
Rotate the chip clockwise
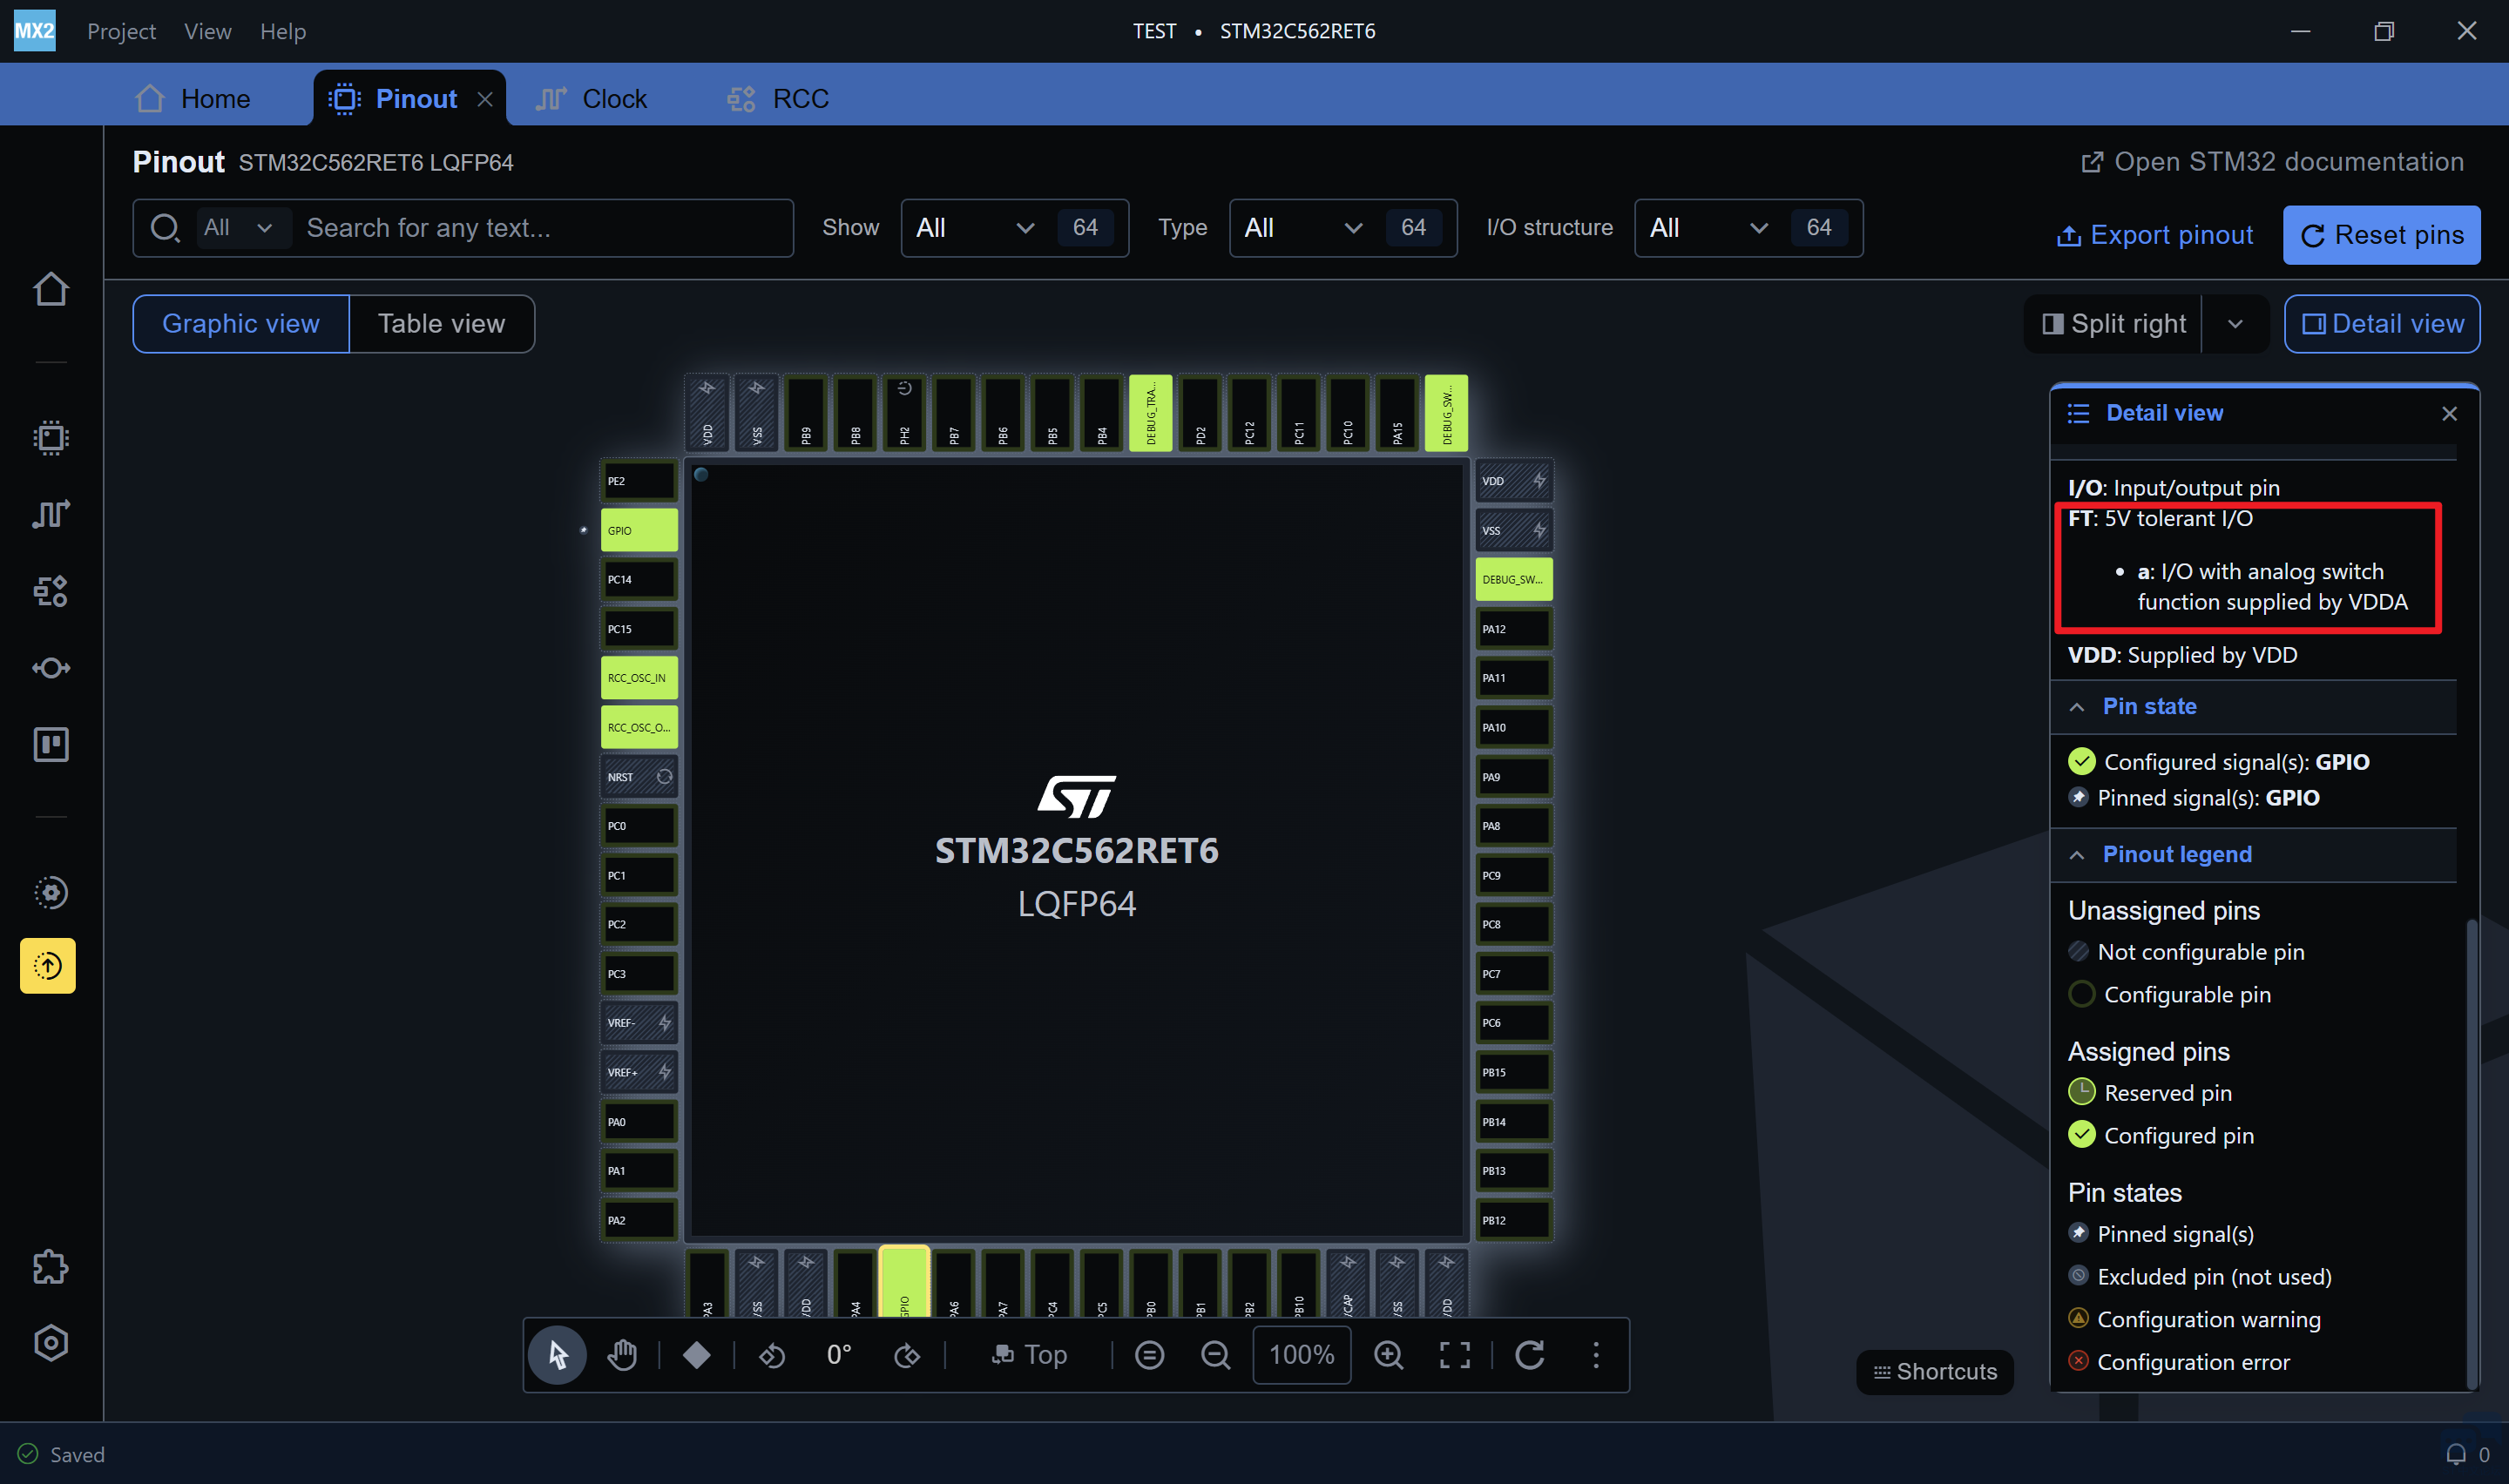pos(907,1355)
